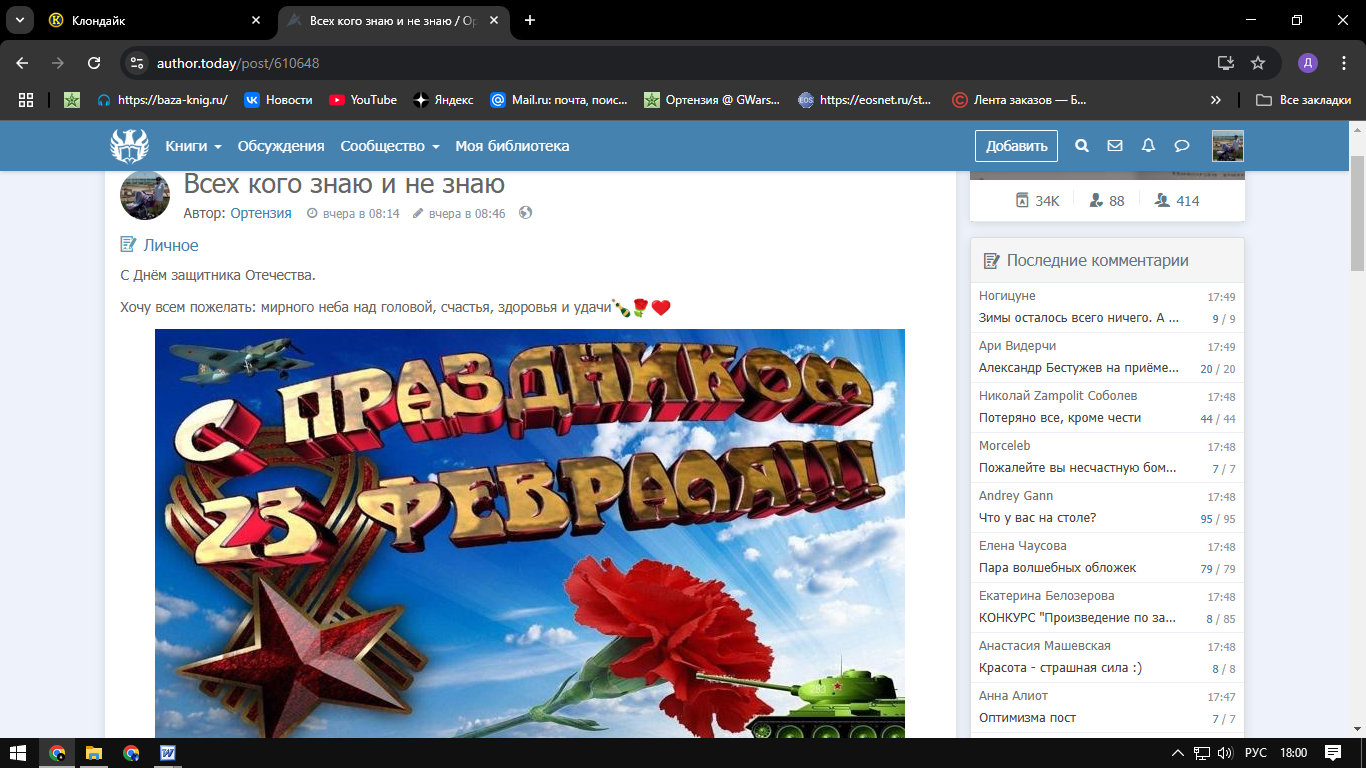The width and height of the screenshot is (1366, 768).
Task: Go to Моя библиотека
Action: [512, 146]
